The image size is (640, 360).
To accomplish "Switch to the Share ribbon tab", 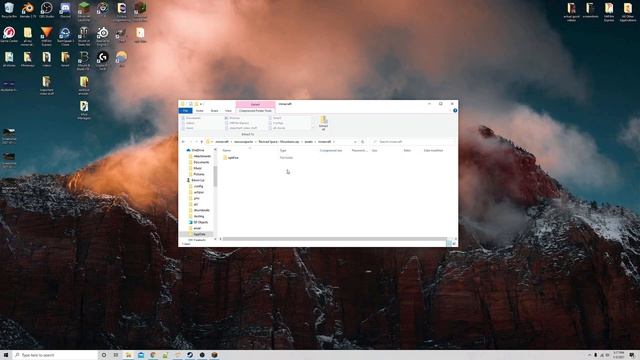I will (214, 111).
